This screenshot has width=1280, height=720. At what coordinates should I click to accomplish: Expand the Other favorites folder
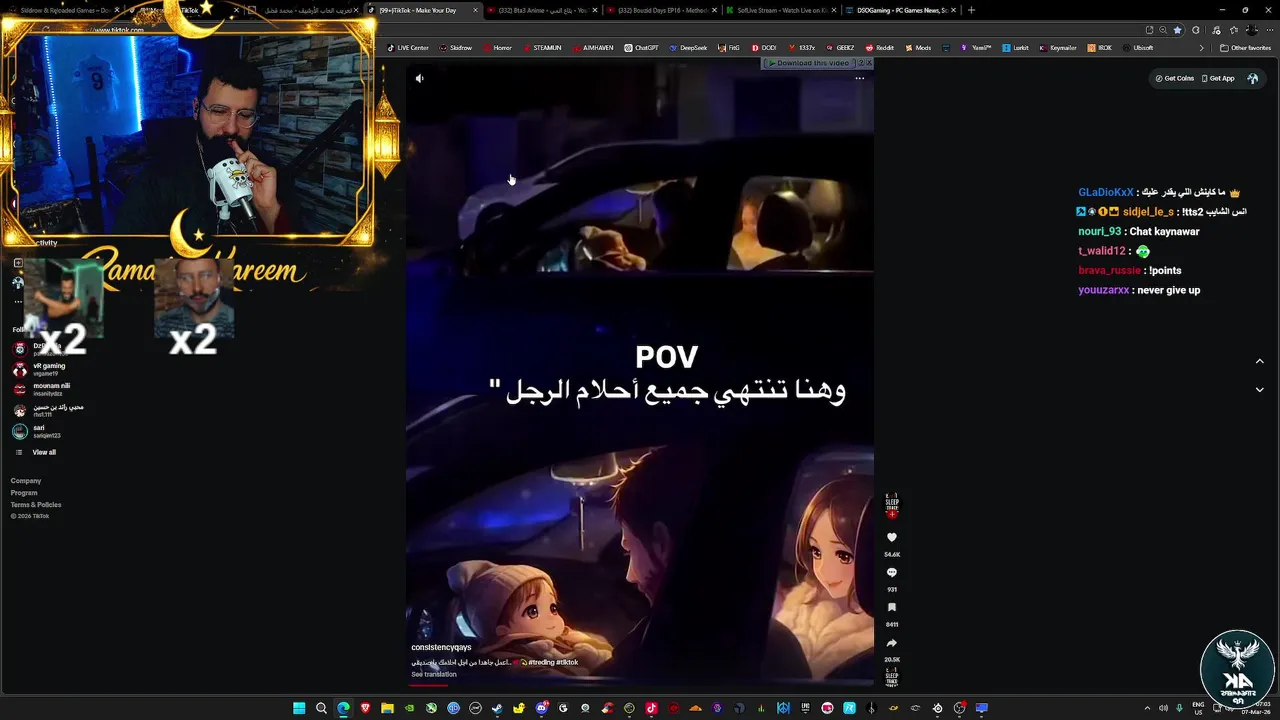(x=1245, y=48)
